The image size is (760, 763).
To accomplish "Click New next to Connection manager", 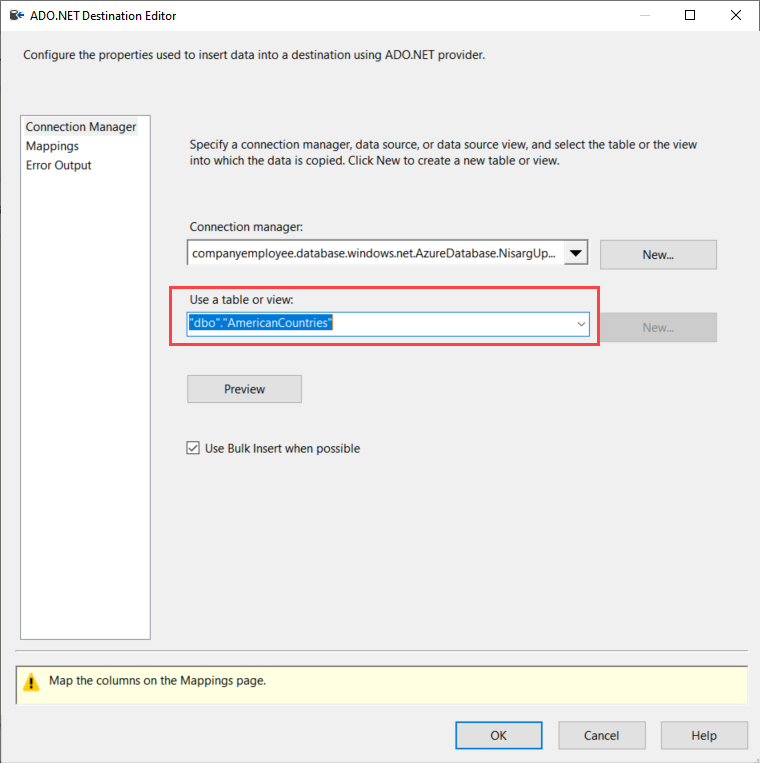I will 658,255.
